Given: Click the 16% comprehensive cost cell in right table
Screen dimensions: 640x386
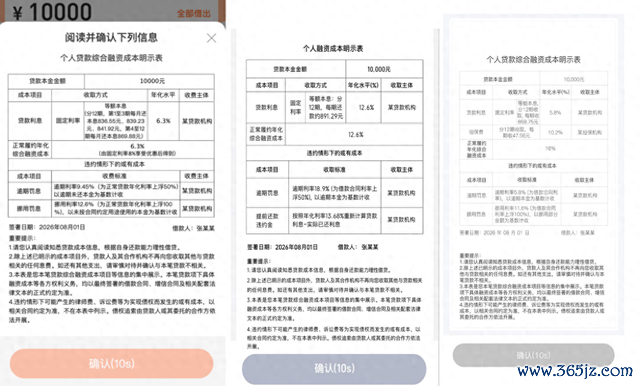Looking at the screenshot, I should coord(550,149).
